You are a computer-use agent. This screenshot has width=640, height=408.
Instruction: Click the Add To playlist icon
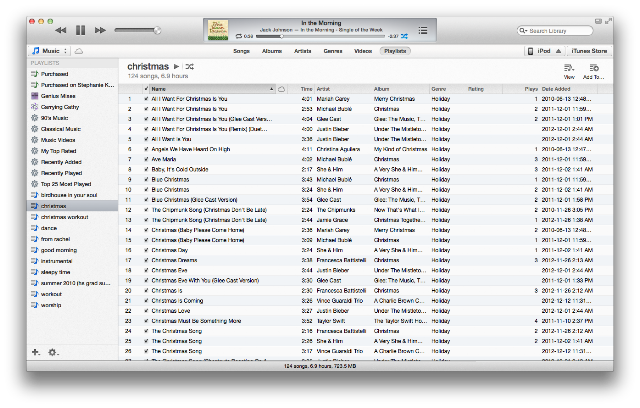coord(593,71)
